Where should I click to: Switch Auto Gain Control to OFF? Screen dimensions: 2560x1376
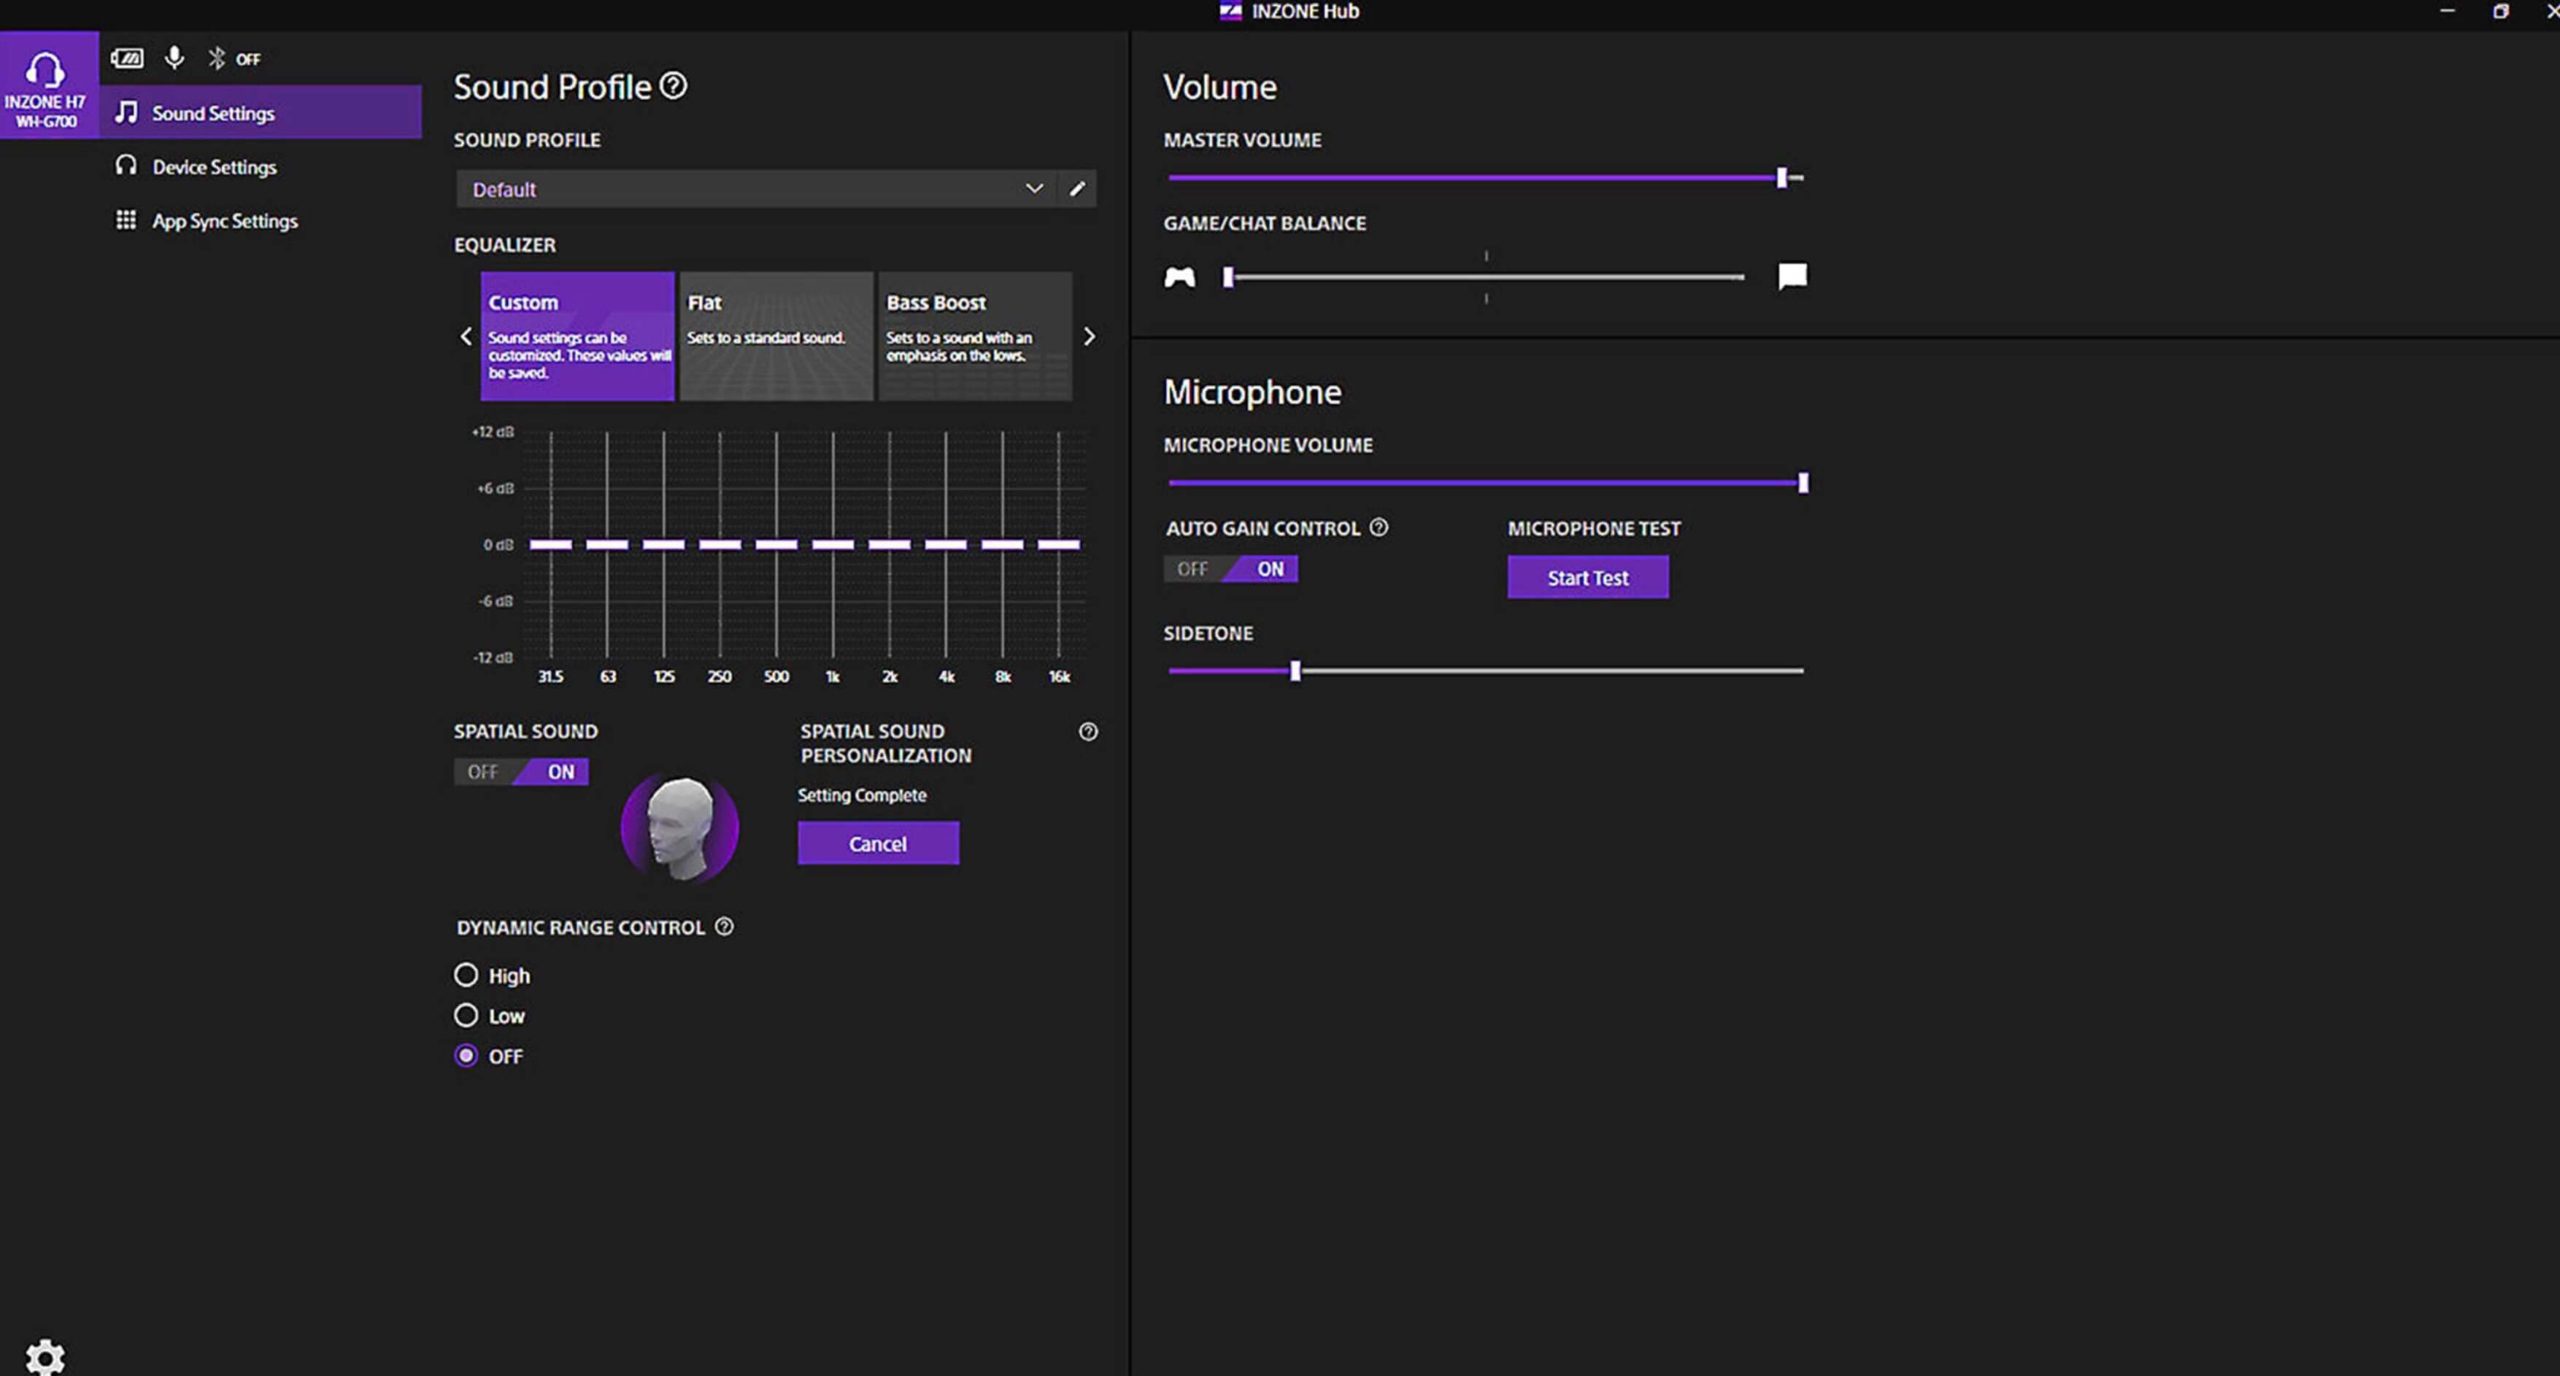click(x=1192, y=569)
